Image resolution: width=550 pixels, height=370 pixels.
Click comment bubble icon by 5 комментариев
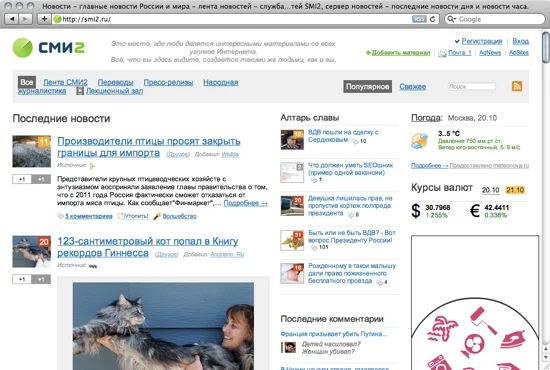point(60,216)
